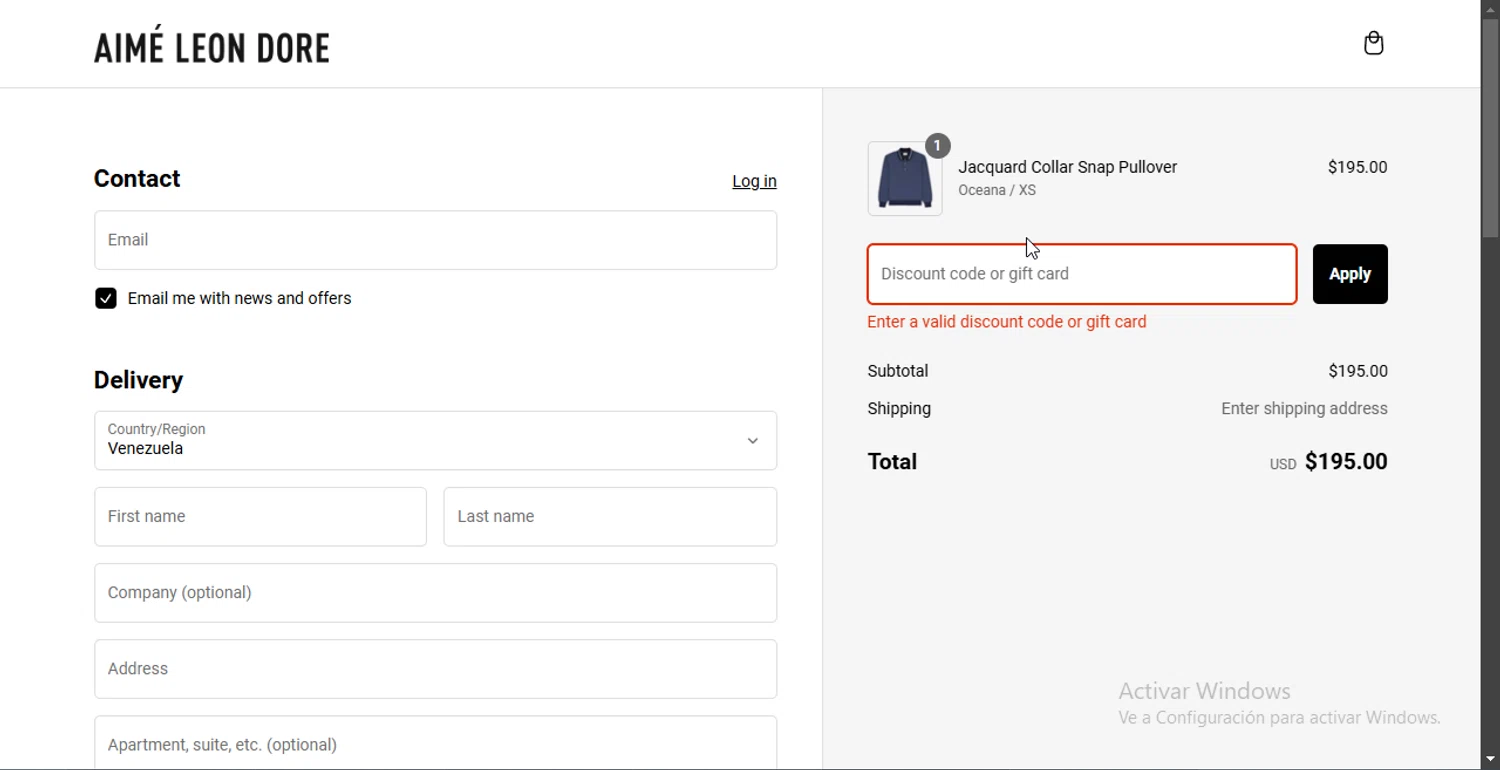This screenshot has width=1500, height=770.
Task: Click the page vertical scrollbar thumb
Action: click(x=1491, y=128)
